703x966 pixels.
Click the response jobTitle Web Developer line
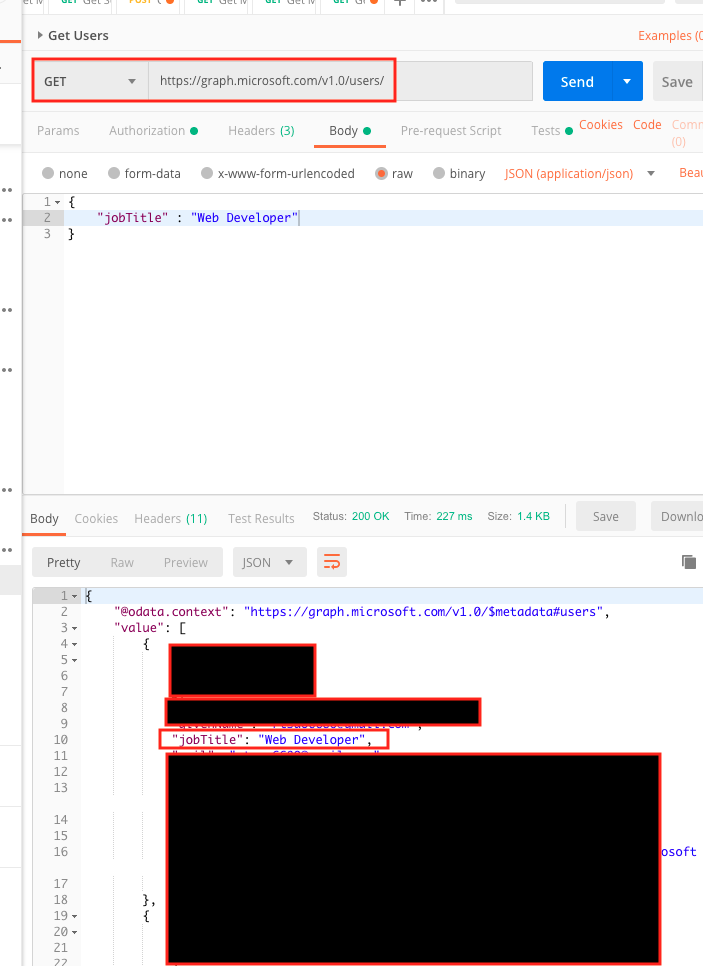pyautogui.click(x=272, y=739)
